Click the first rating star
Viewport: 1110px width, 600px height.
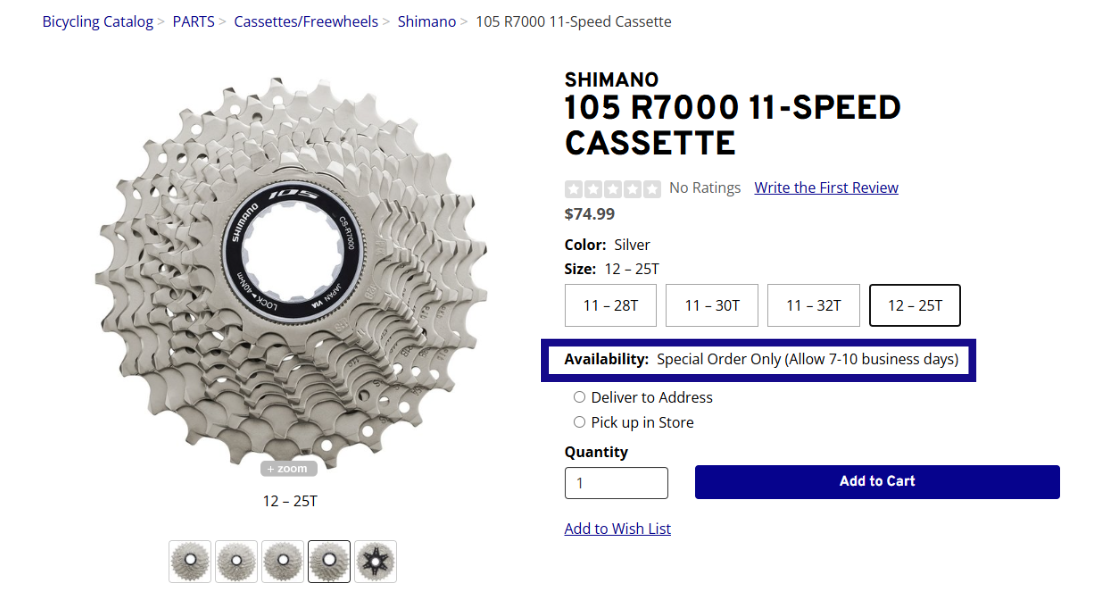point(572,188)
